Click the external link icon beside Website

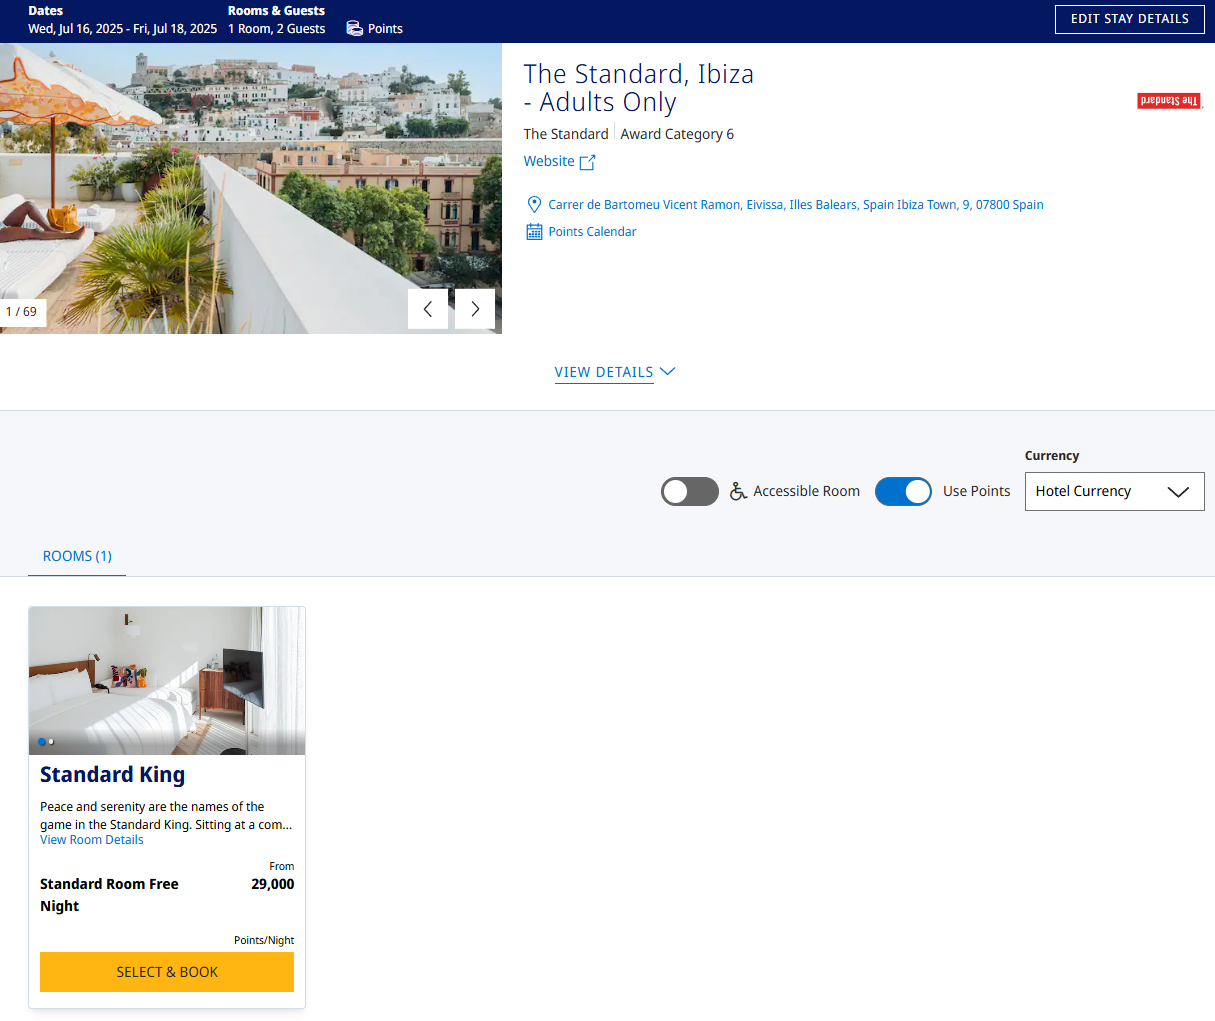coord(588,162)
